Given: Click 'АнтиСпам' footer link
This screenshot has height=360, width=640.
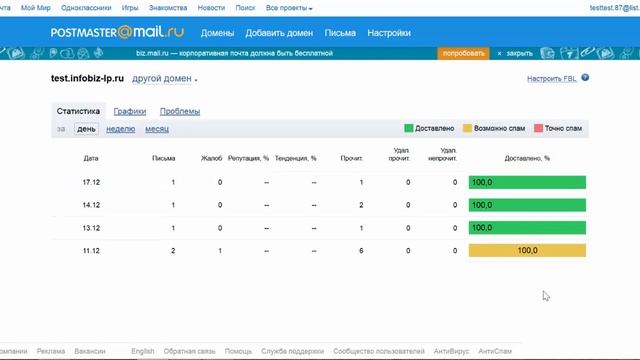Looking at the screenshot, I should coord(495,351).
